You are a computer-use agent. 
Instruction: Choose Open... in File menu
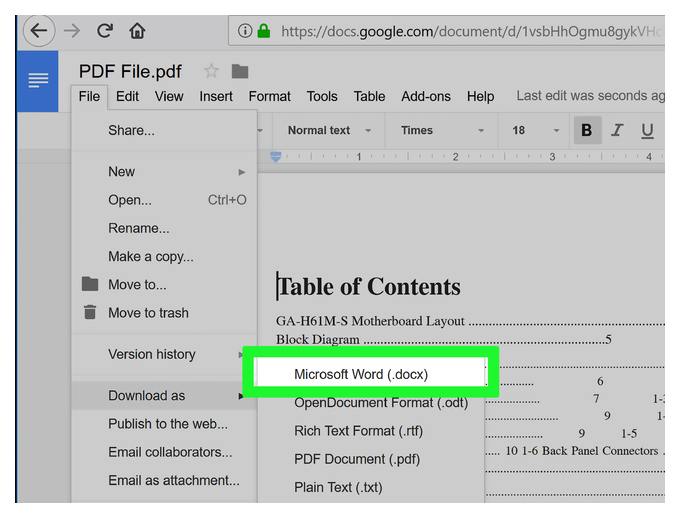(164, 200)
